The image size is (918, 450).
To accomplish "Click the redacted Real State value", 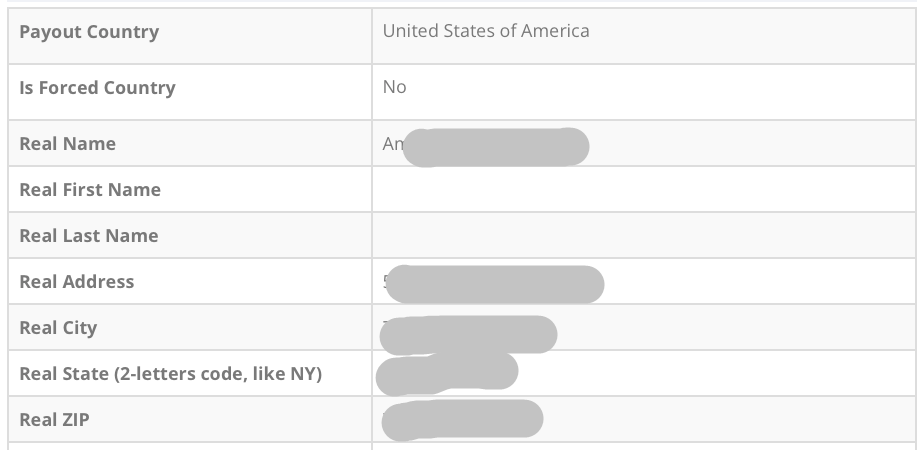I will coord(447,373).
